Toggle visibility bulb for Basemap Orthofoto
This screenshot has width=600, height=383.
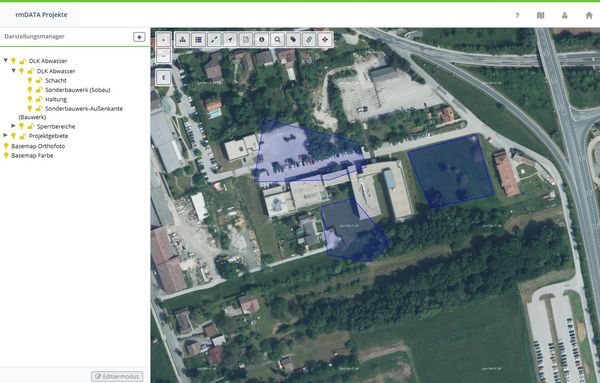click(x=6, y=146)
